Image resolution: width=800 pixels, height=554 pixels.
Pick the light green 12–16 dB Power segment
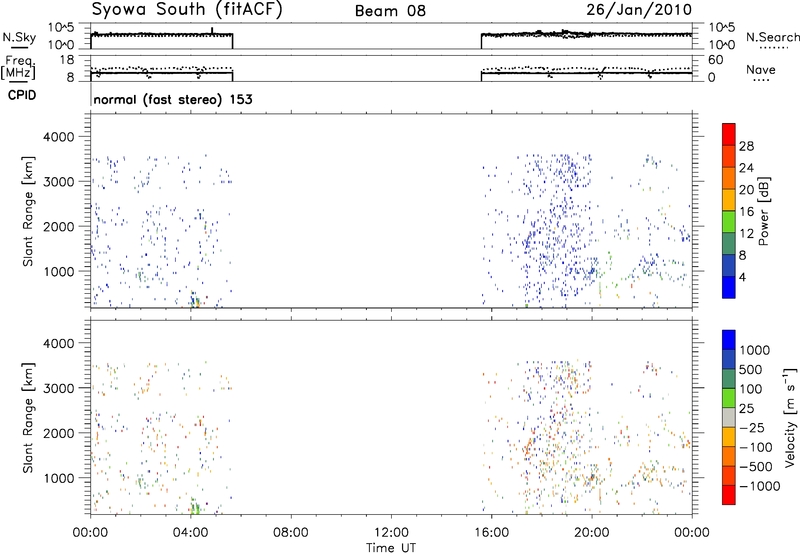click(x=729, y=221)
